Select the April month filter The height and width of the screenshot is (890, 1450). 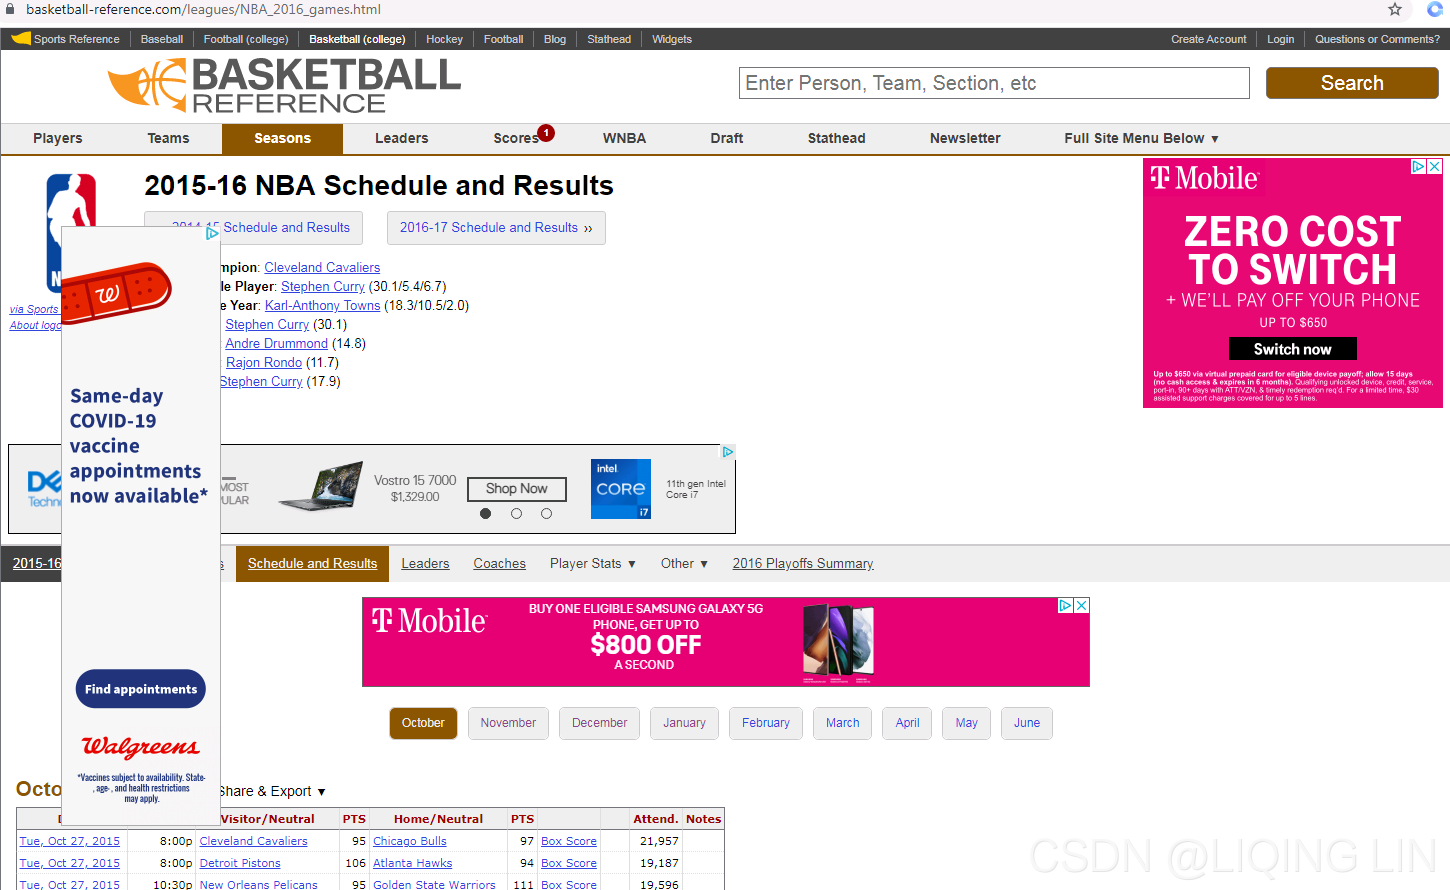908,723
